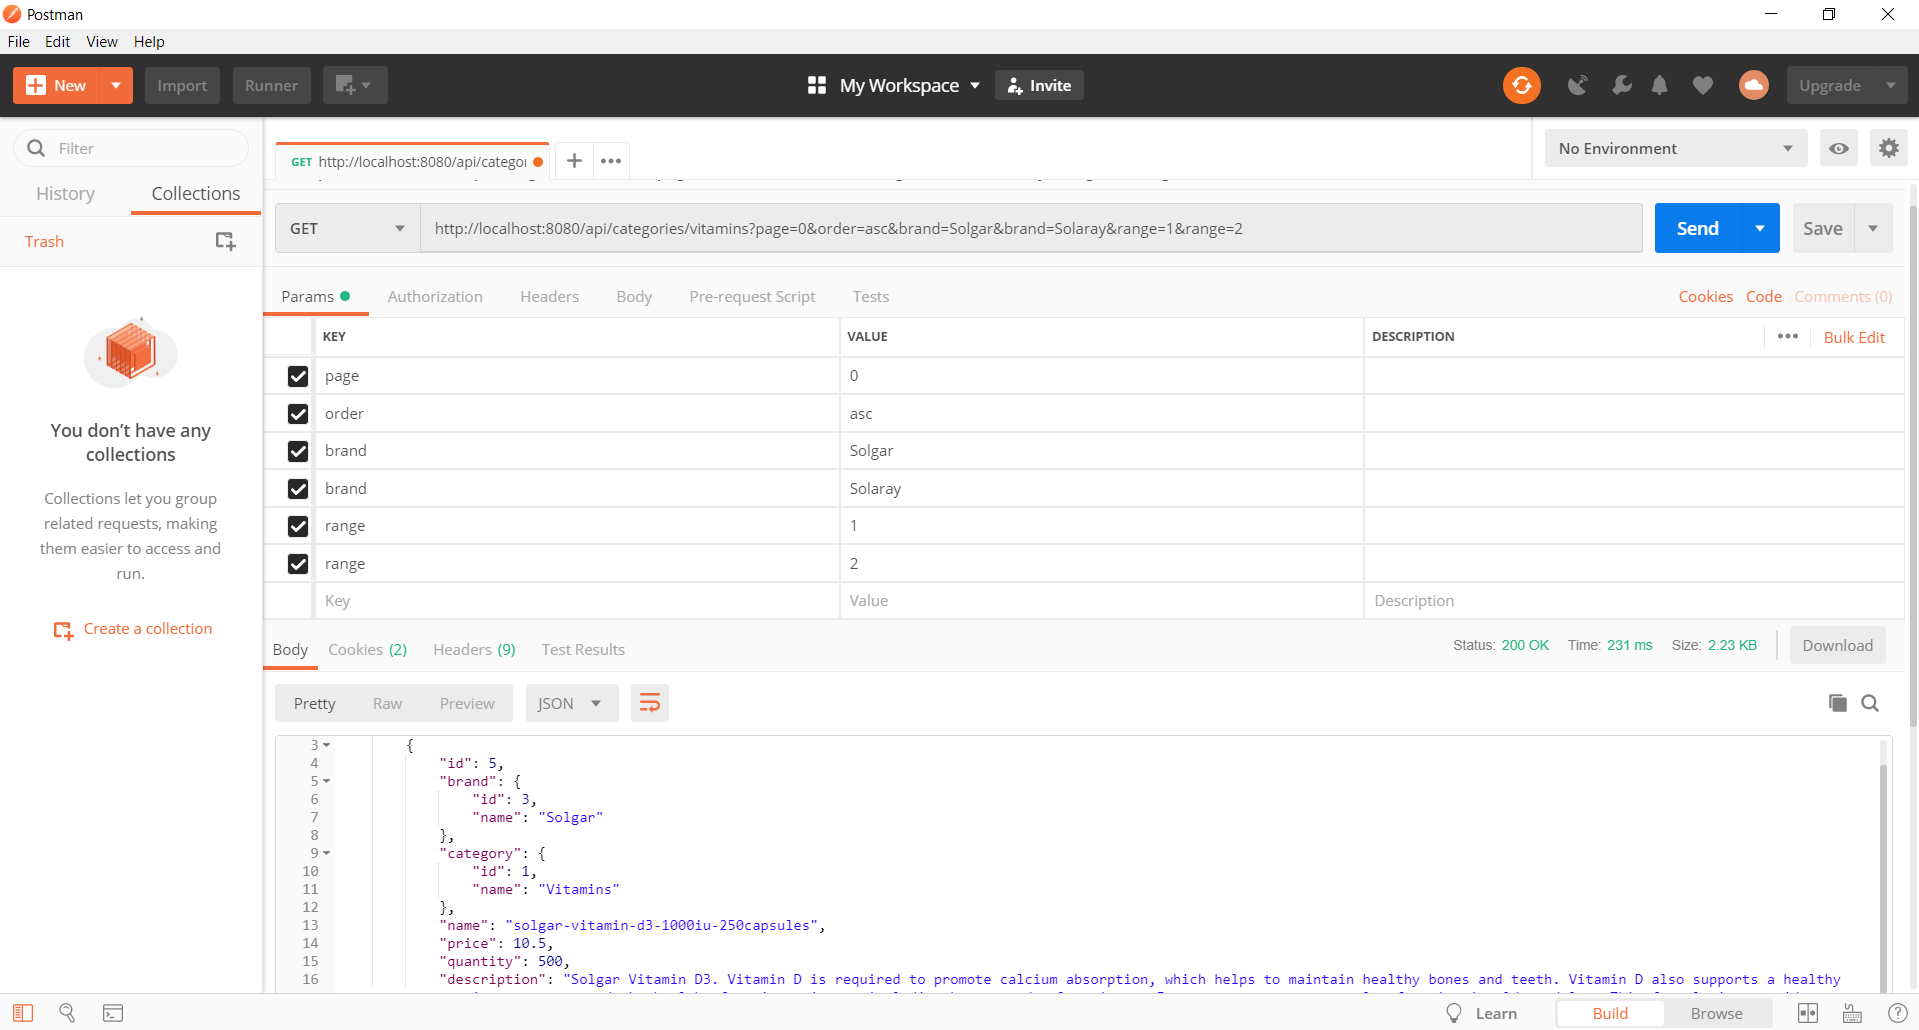Copy response body to clipboard icon
This screenshot has width=1919, height=1030.
pyautogui.click(x=1837, y=703)
